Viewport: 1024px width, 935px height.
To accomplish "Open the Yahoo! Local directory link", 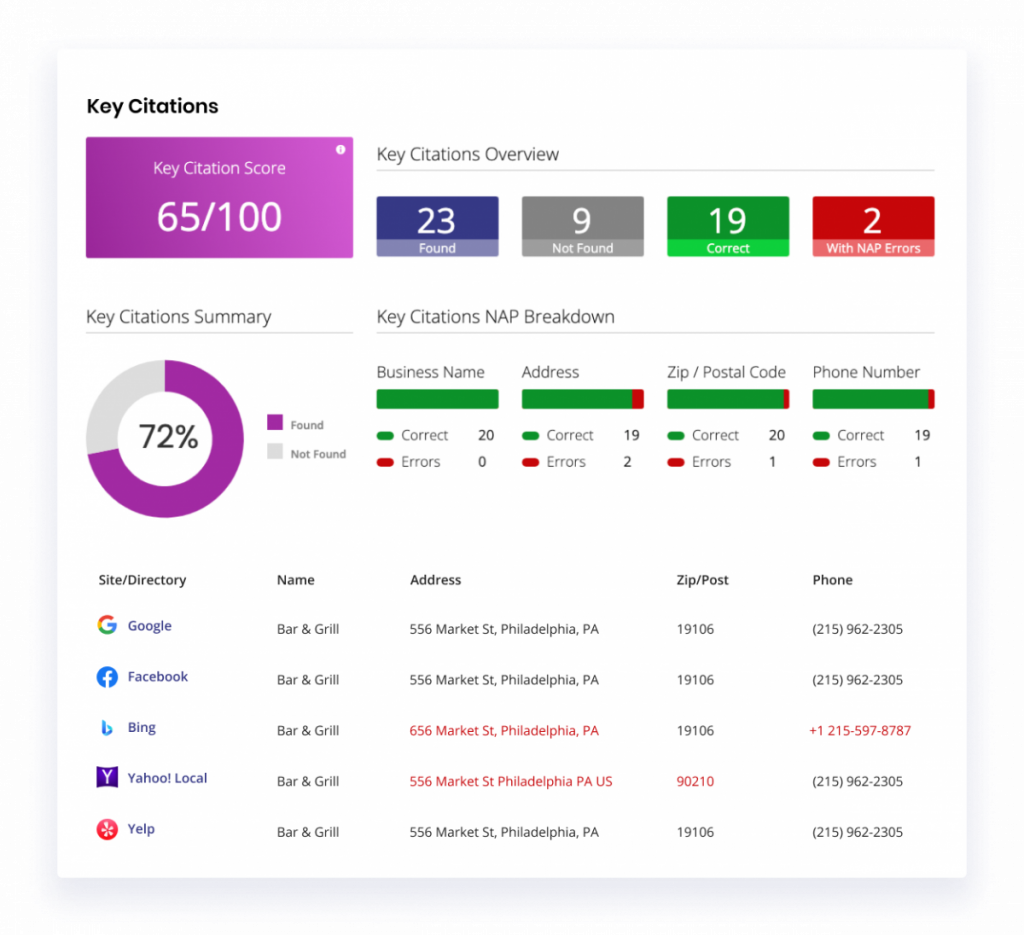I will point(167,778).
